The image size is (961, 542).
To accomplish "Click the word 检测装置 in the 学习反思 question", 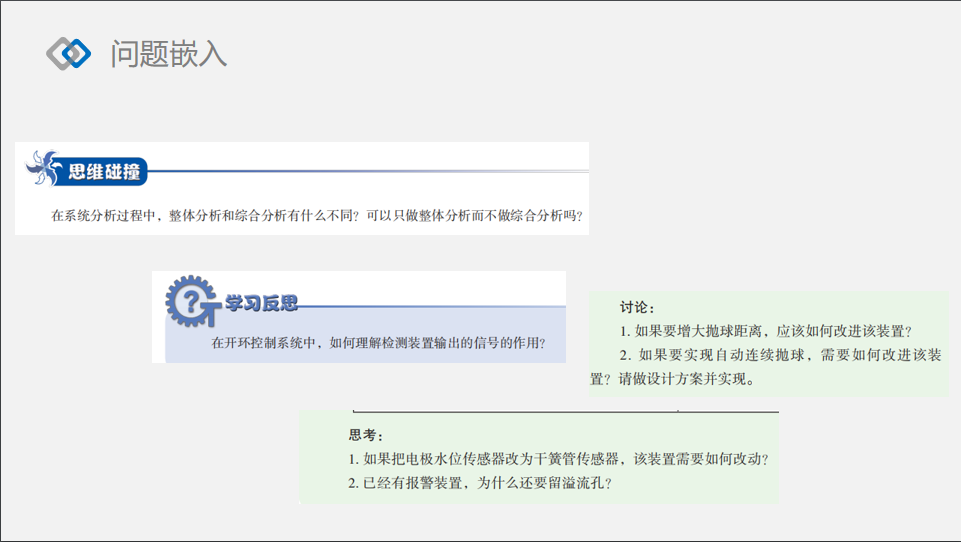I will (440, 343).
